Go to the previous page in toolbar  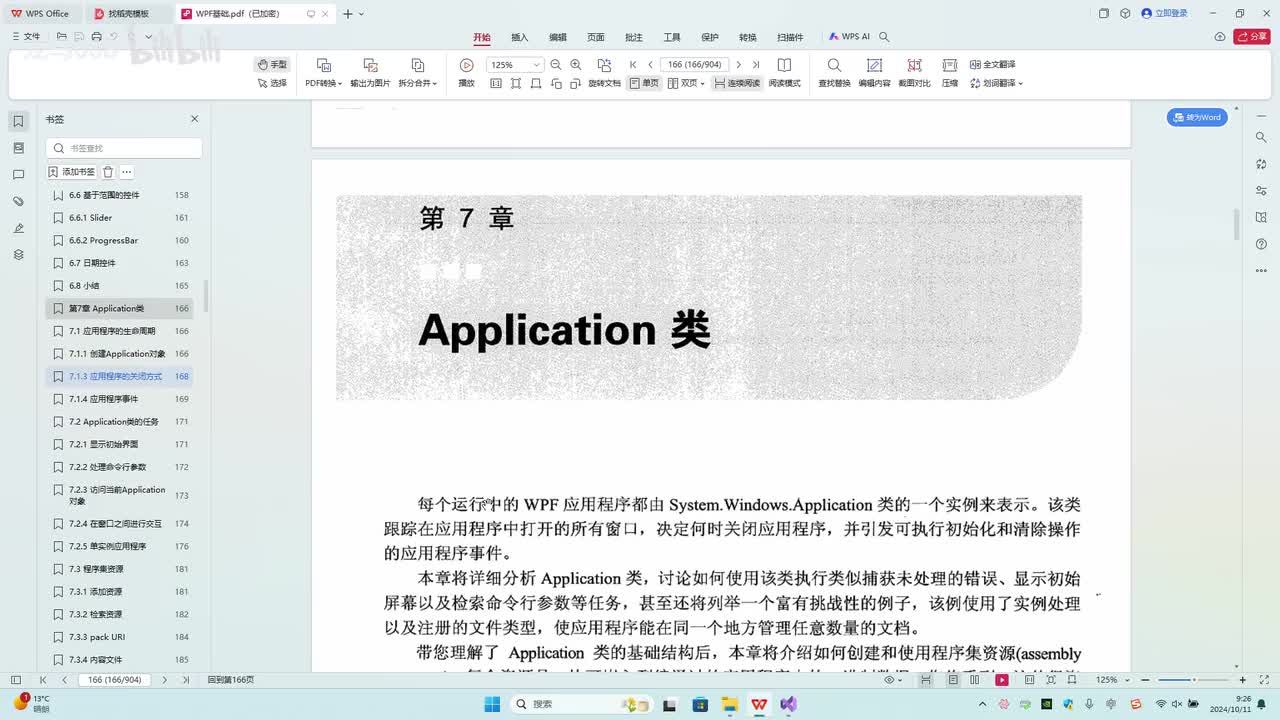[650, 65]
